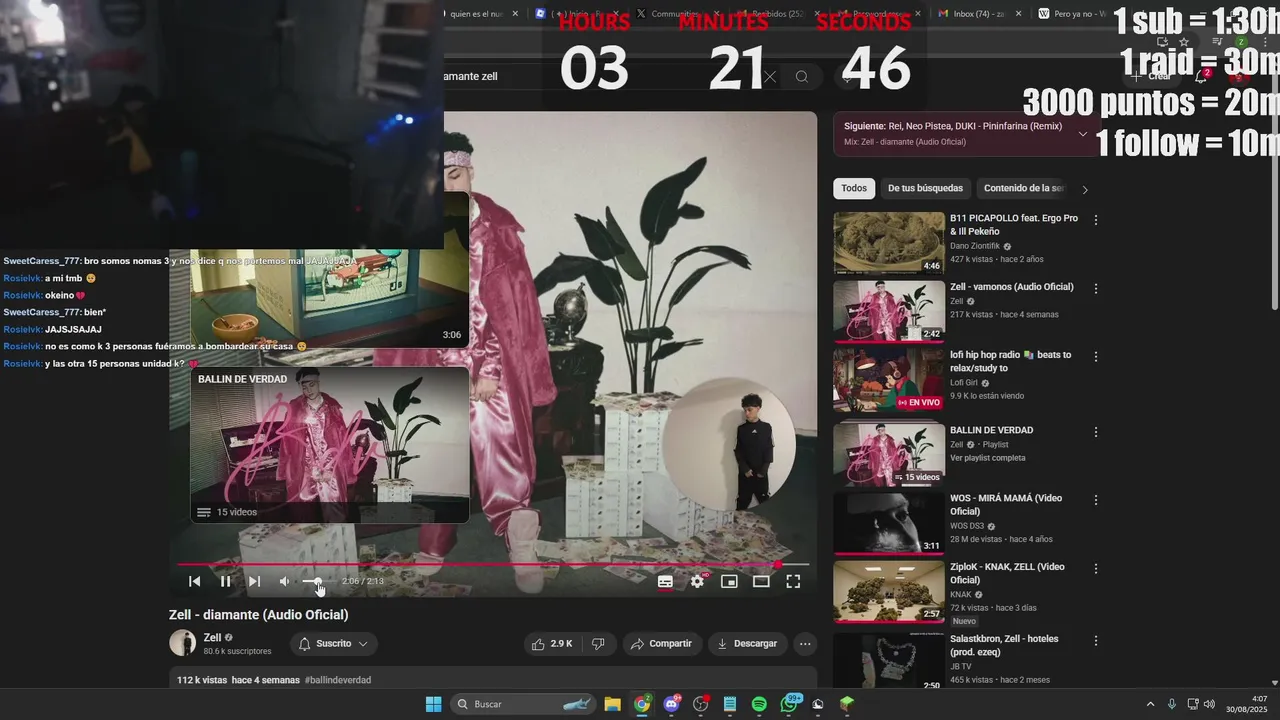Click the taskbar Buscar search box

point(523,704)
